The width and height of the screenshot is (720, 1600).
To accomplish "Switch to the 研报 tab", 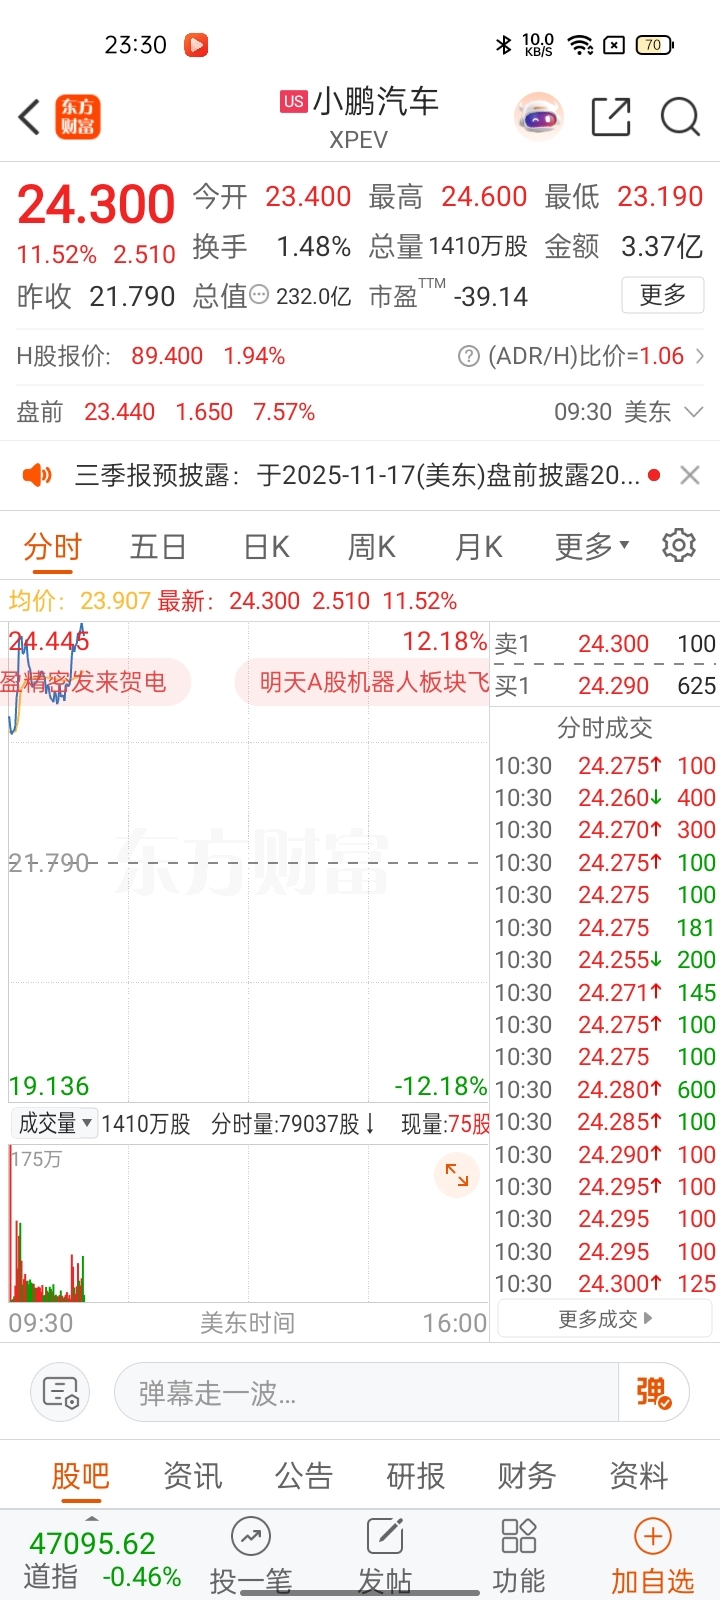I will 416,1476.
